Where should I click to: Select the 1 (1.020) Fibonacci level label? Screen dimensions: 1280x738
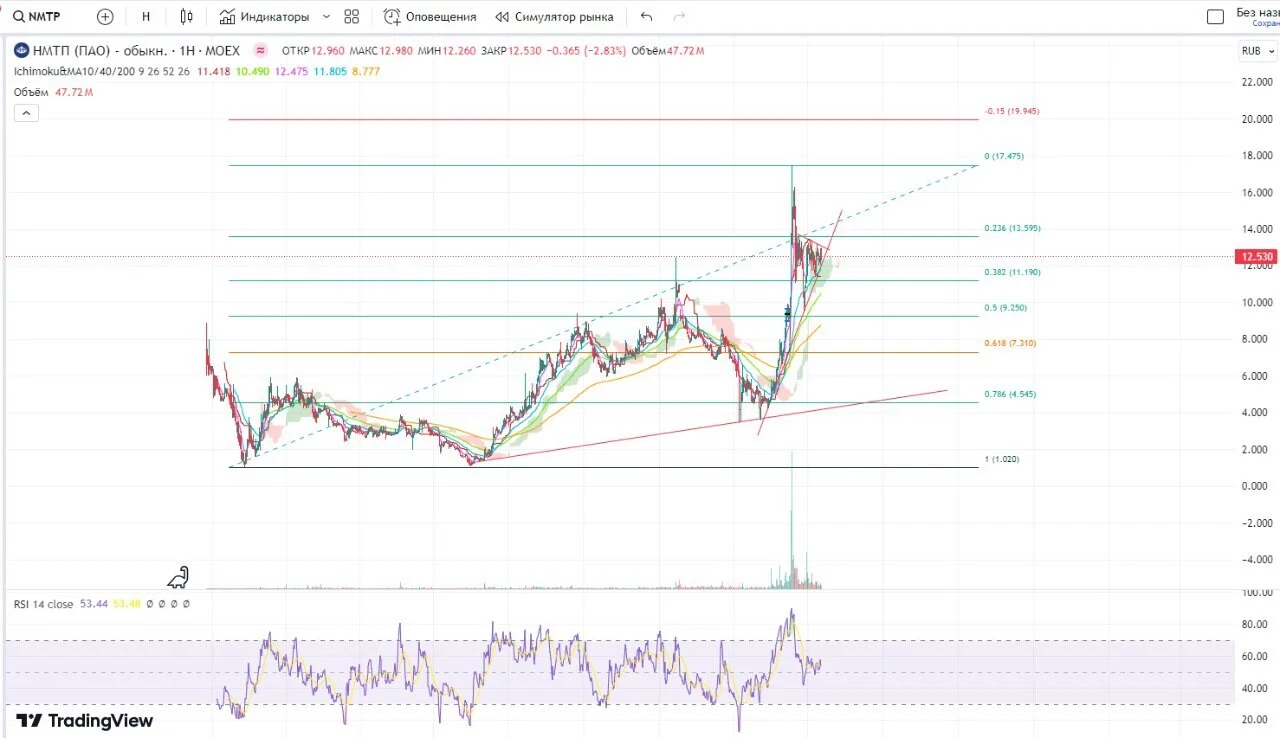point(1002,459)
